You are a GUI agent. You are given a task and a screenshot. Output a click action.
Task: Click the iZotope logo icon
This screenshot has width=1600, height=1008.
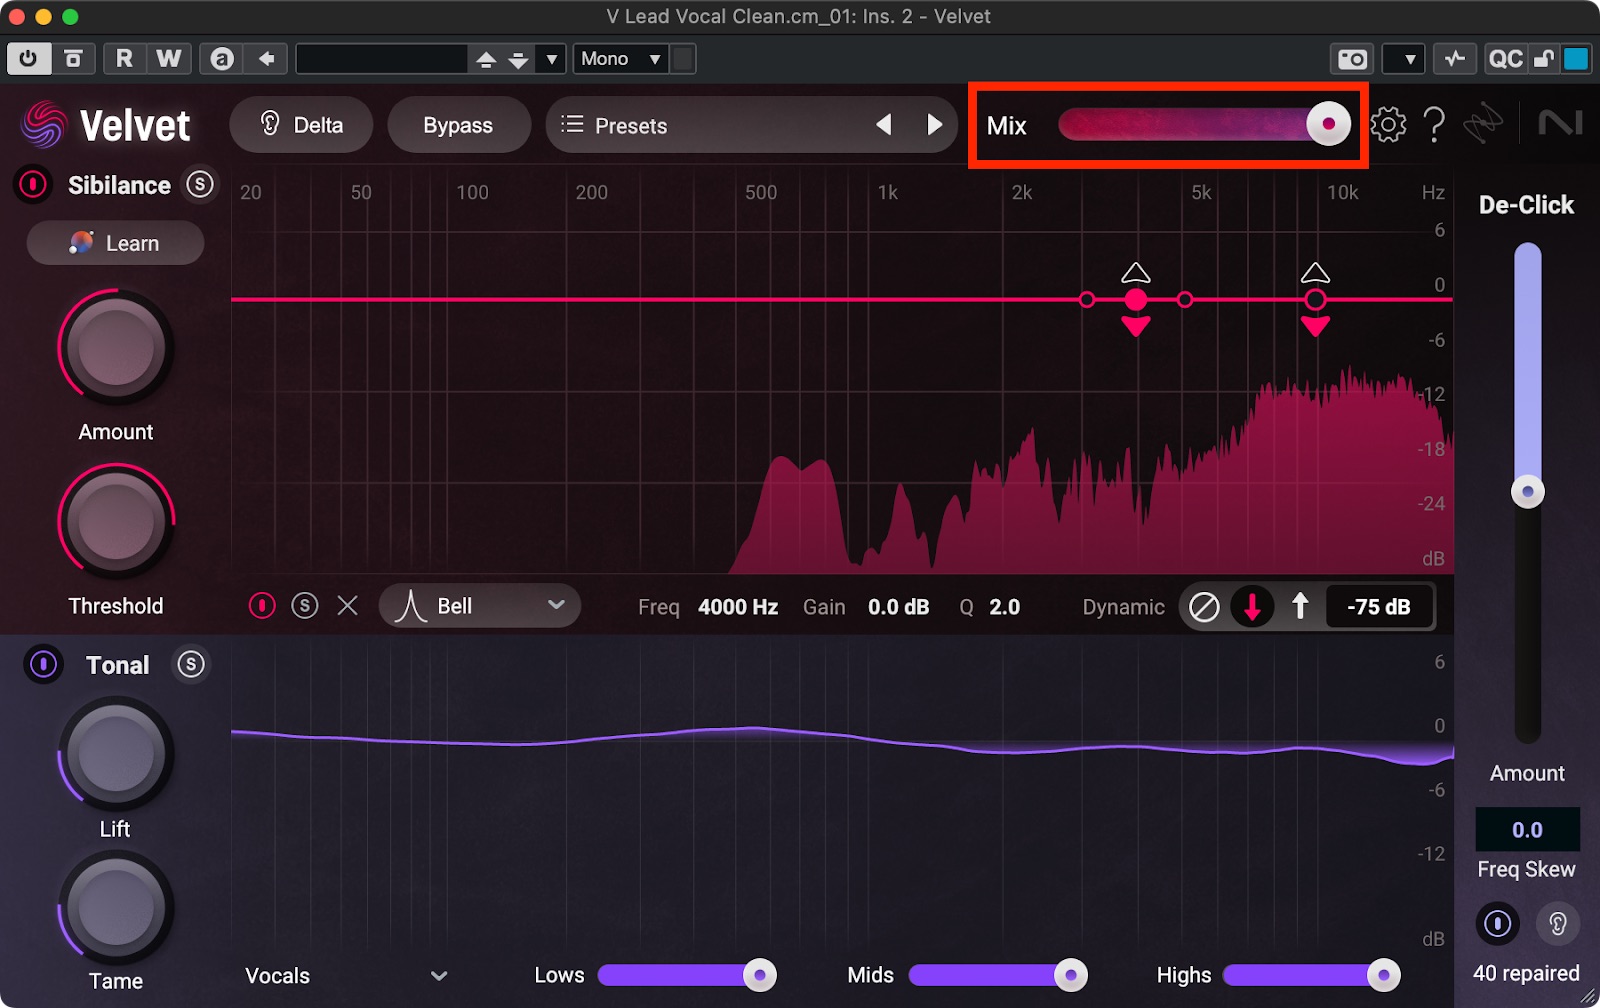[x=1483, y=124]
